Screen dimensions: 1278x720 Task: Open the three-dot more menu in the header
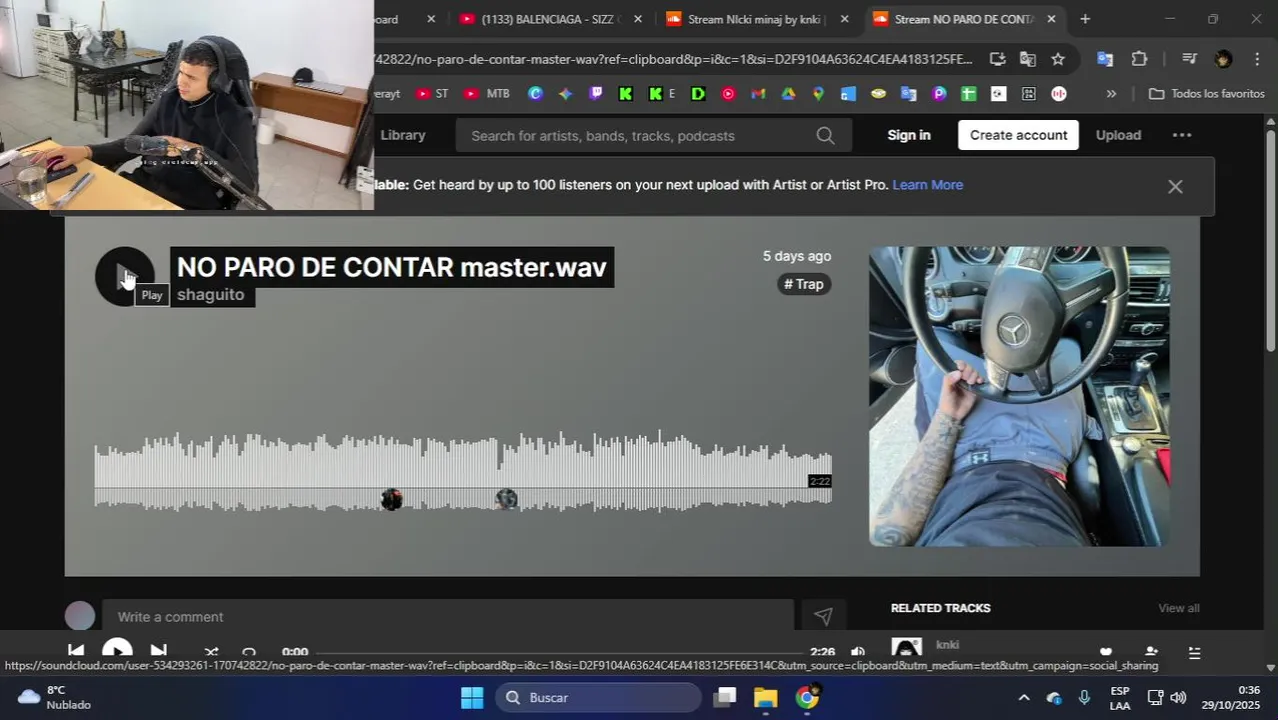coord(1182,135)
